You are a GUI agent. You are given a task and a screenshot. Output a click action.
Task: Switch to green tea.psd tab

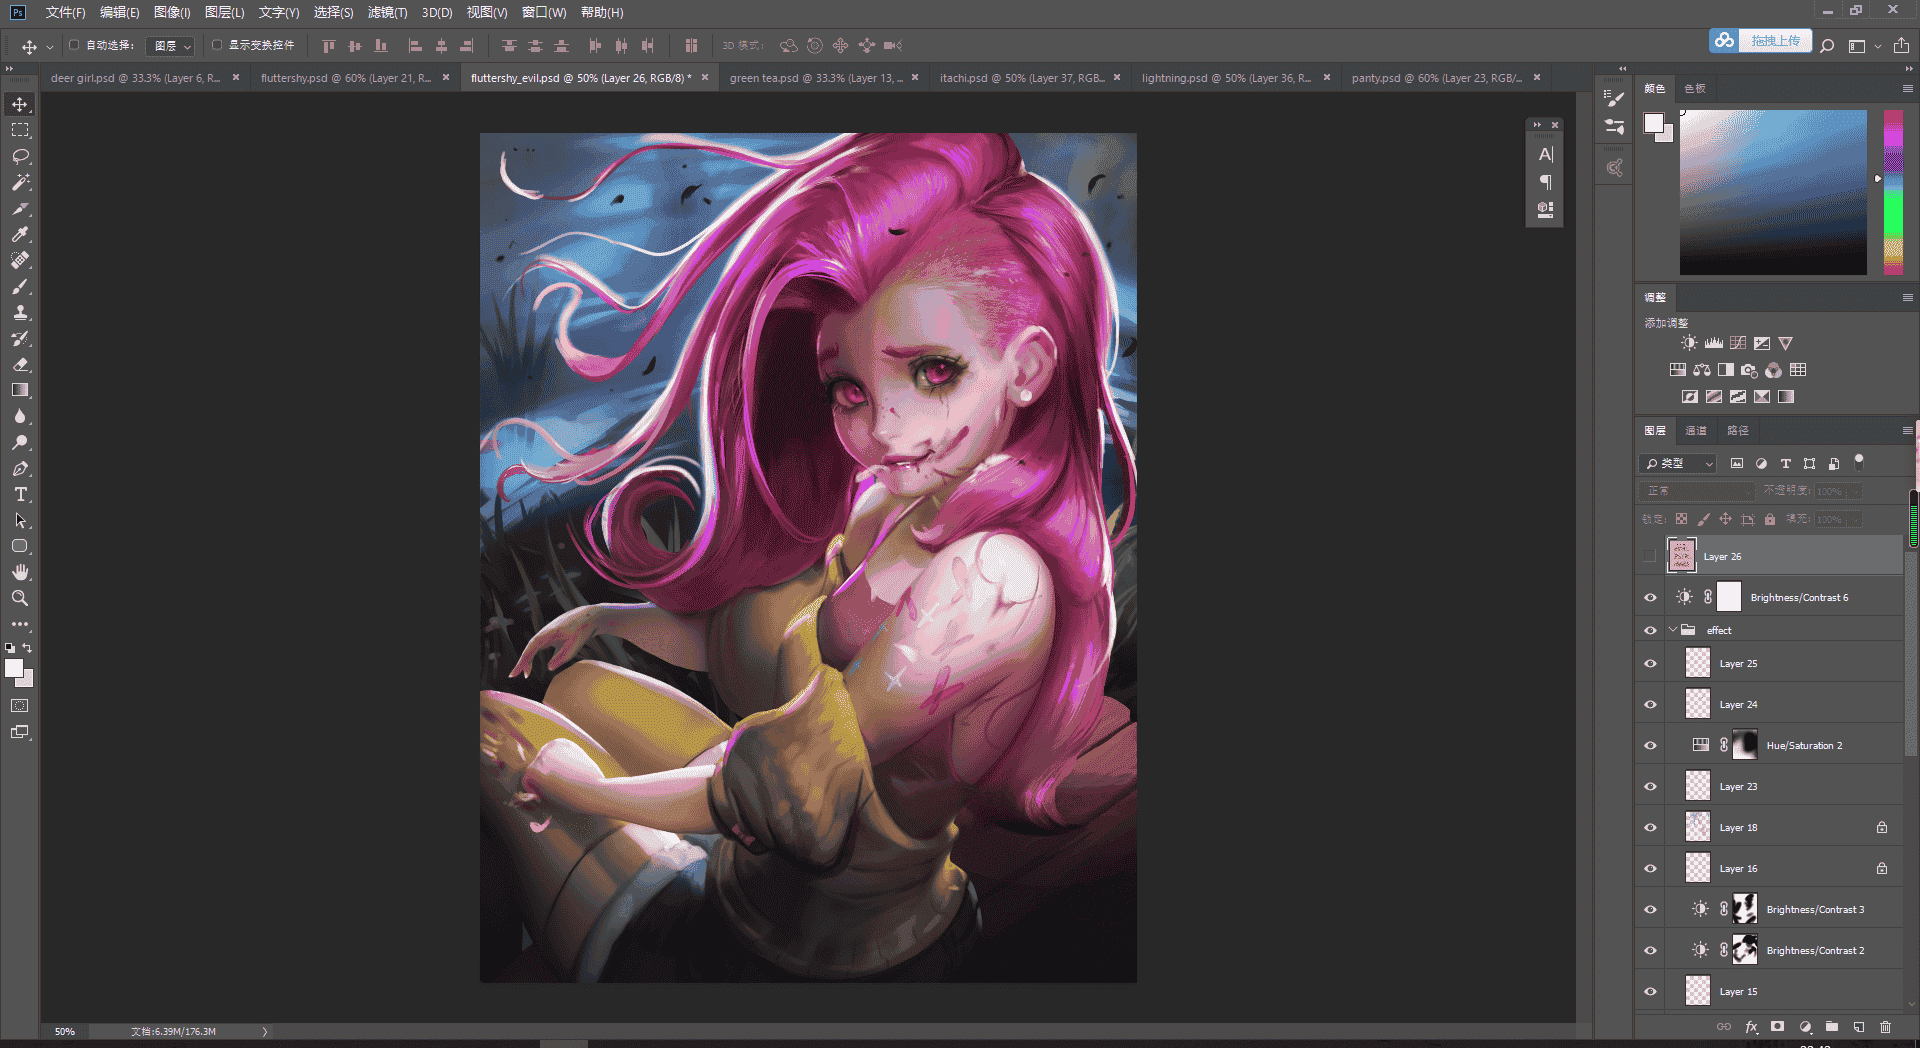pos(816,77)
